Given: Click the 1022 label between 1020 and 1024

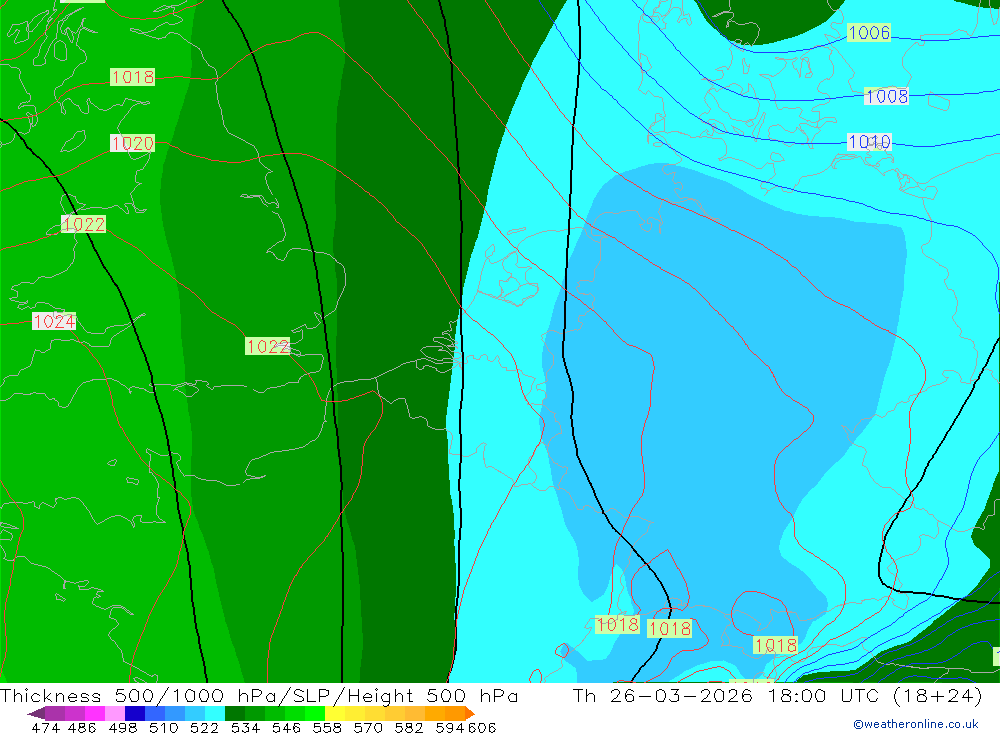Looking at the screenshot, I should (x=84, y=224).
